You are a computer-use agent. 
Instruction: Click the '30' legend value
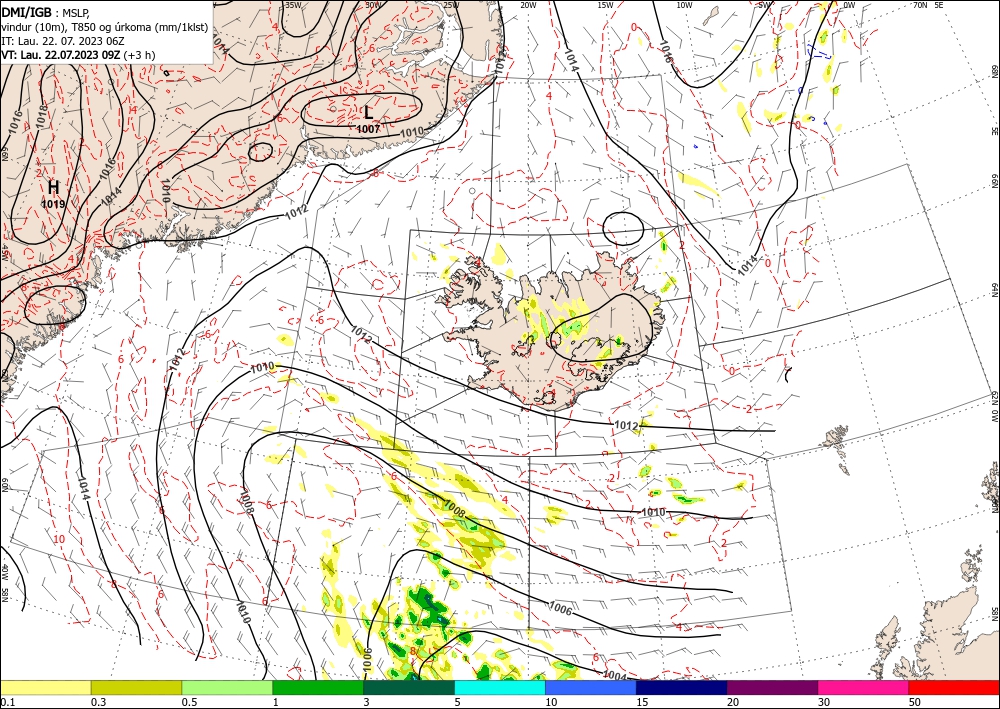pos(824,701)
